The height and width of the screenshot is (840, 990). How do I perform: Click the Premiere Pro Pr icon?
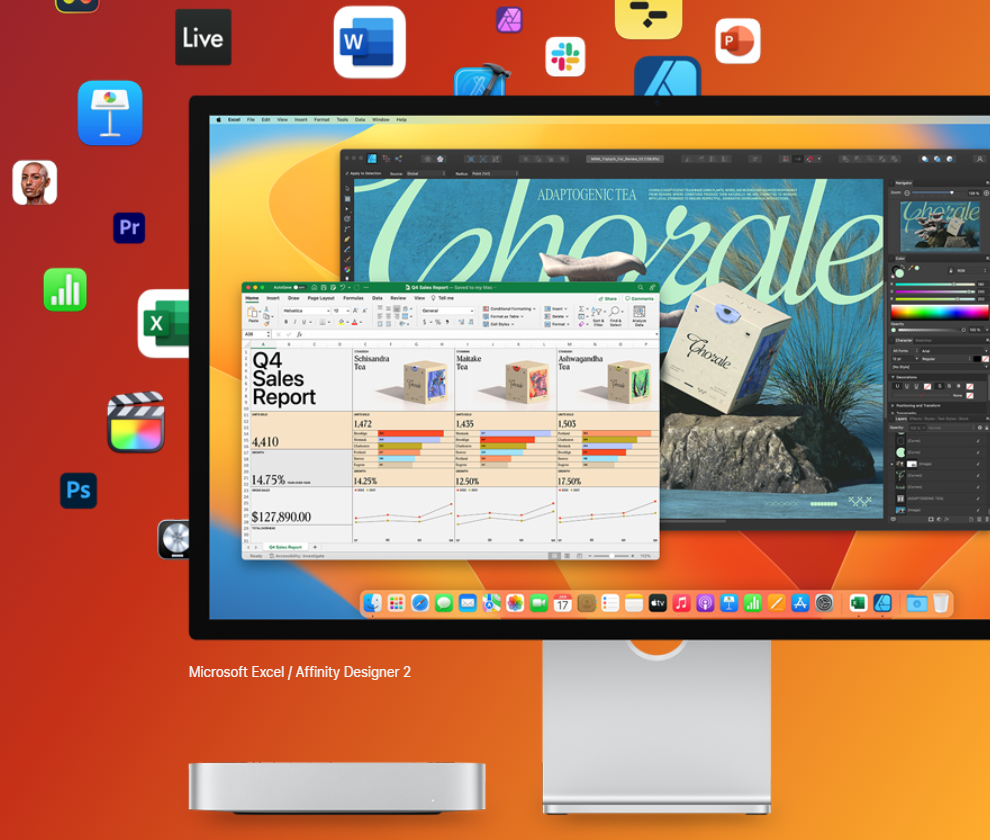(x=129, y=227)
